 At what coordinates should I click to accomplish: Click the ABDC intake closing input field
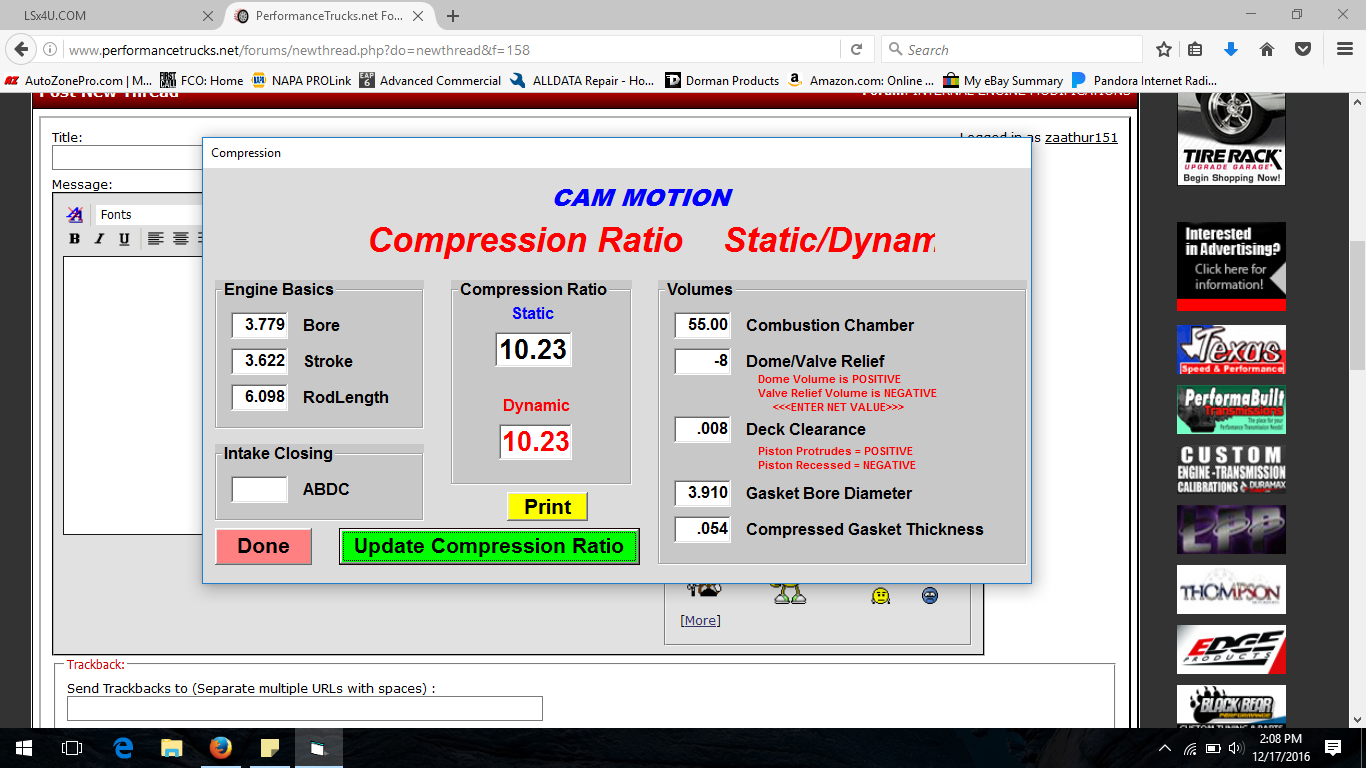pos(260,489)
